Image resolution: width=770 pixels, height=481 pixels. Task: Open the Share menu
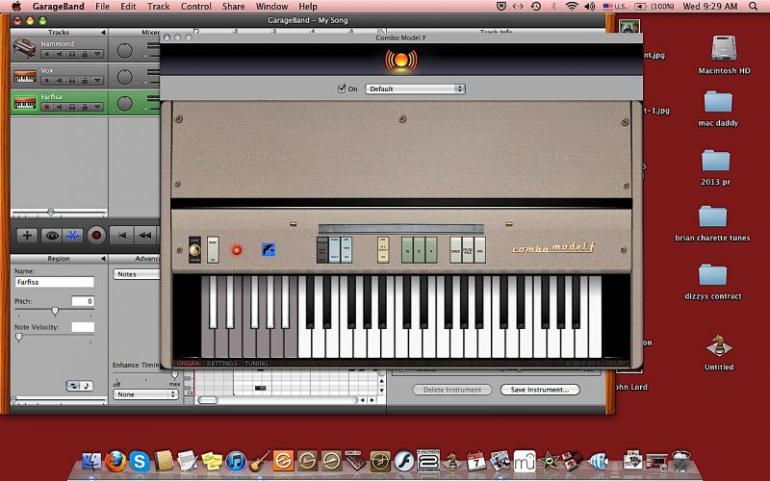pos(233,6)
